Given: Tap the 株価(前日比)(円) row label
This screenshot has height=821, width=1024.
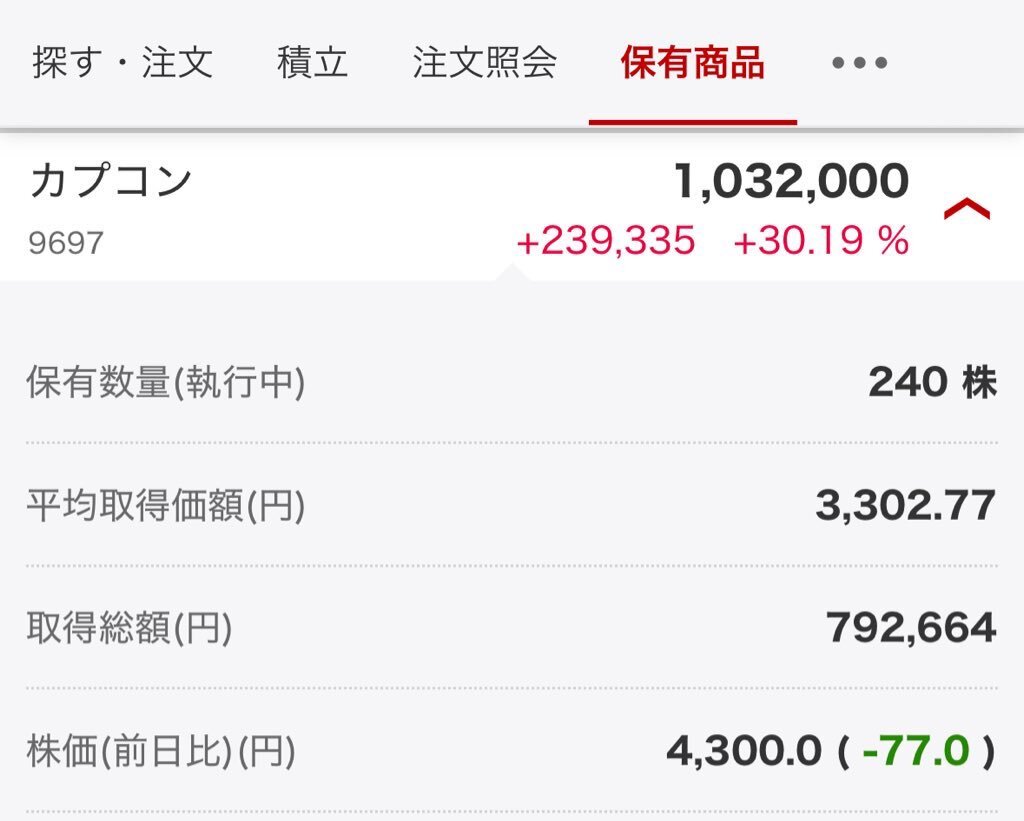Looking at the screenshot, I should pyautogui.click(x=161, y=750).
